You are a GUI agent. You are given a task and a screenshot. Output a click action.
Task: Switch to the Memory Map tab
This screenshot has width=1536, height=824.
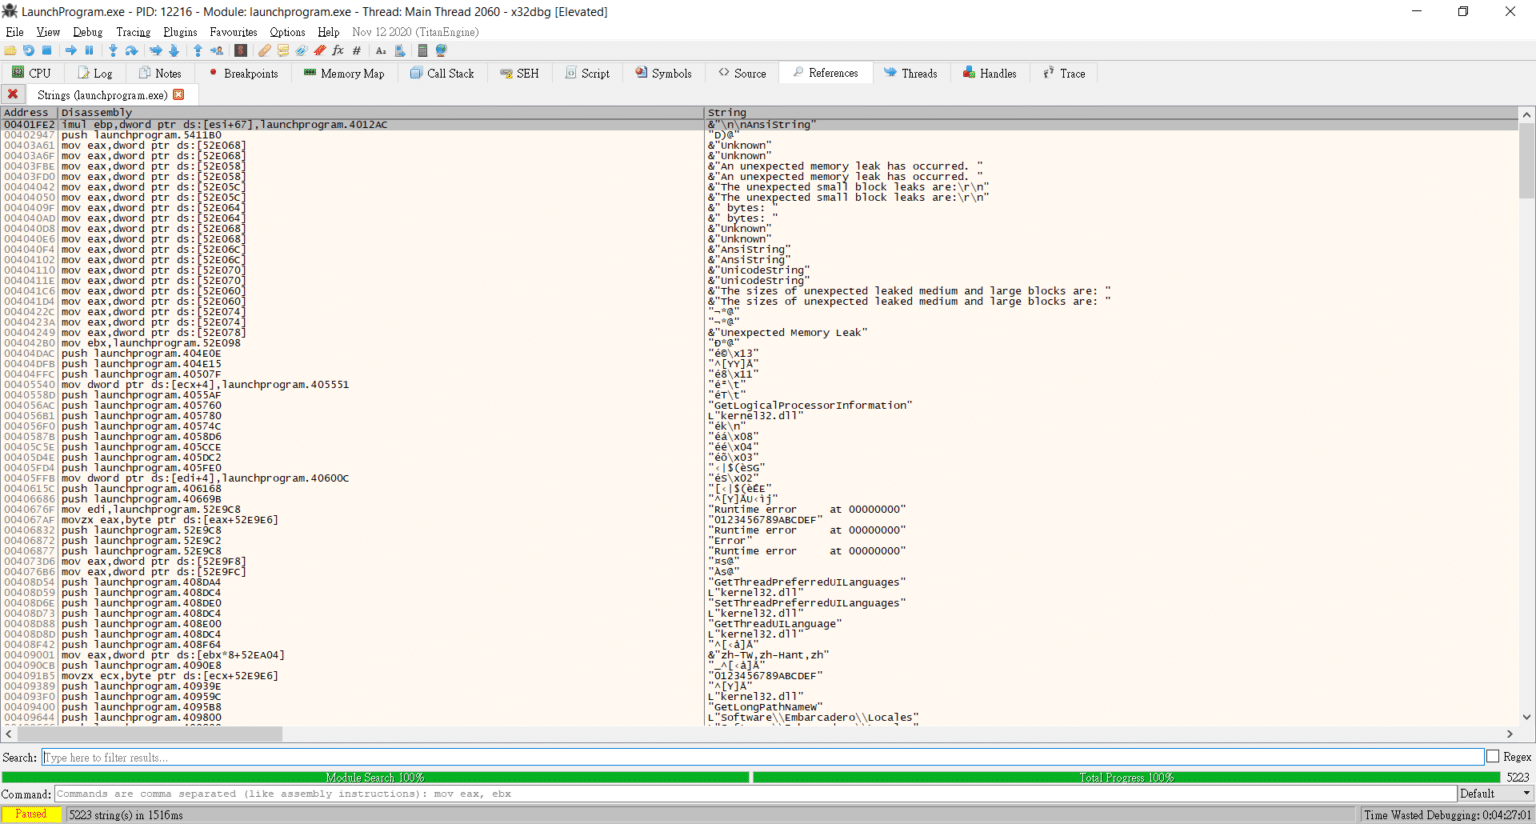pyautogui.click(x=344, y=73)
